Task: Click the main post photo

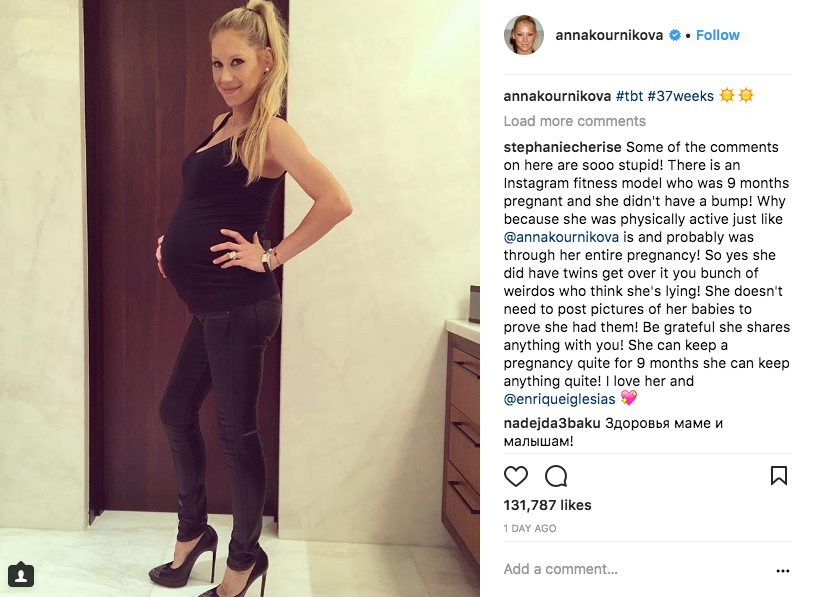Action: click(240, 298)
